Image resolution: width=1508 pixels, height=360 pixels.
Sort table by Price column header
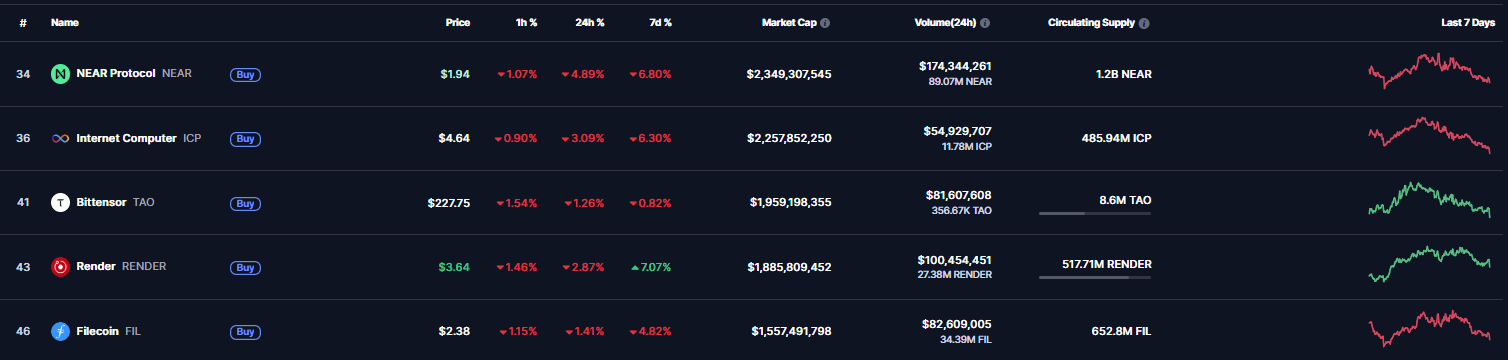pyautogui.click(x=458, y=22)
